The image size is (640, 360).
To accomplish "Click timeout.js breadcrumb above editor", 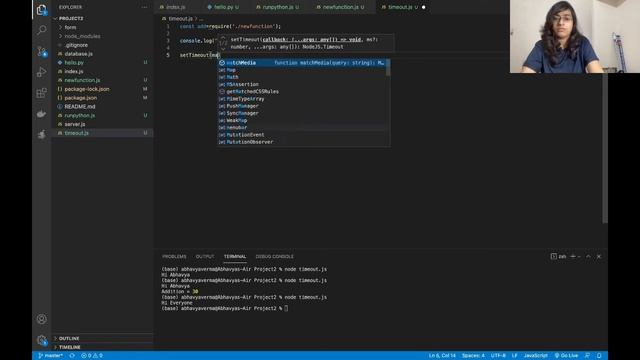I will pos(180,19).
